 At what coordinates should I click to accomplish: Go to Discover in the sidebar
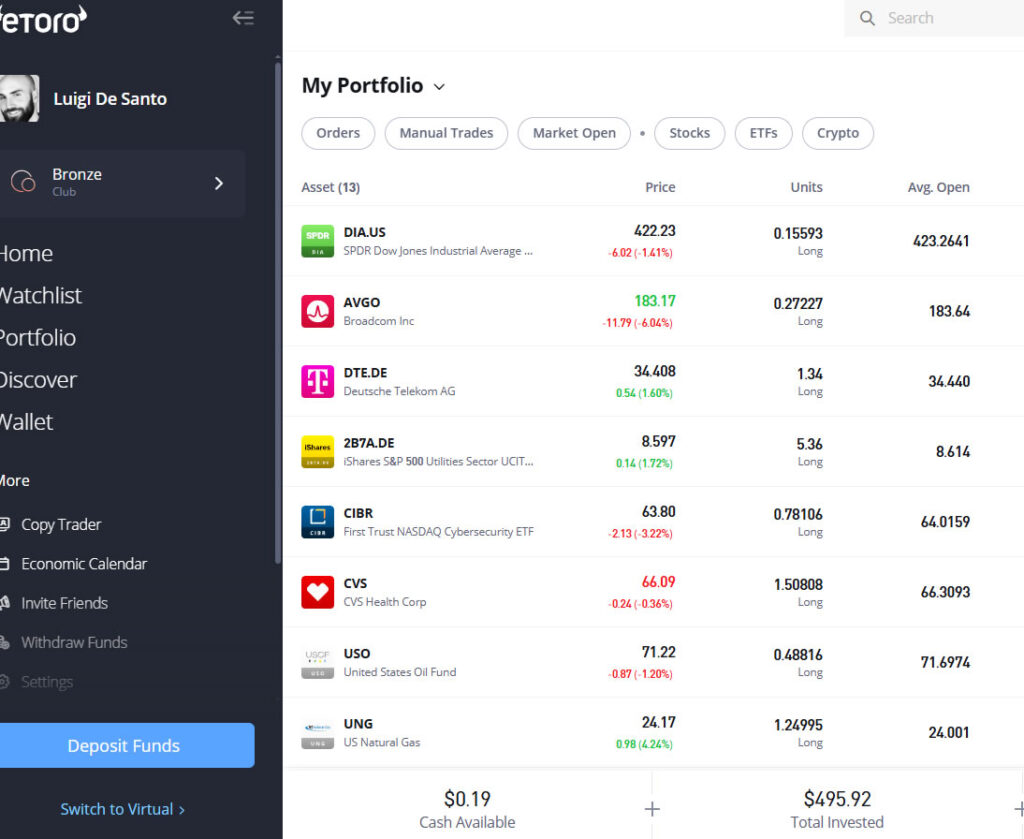pyautogui.click(x=38, y=380)
